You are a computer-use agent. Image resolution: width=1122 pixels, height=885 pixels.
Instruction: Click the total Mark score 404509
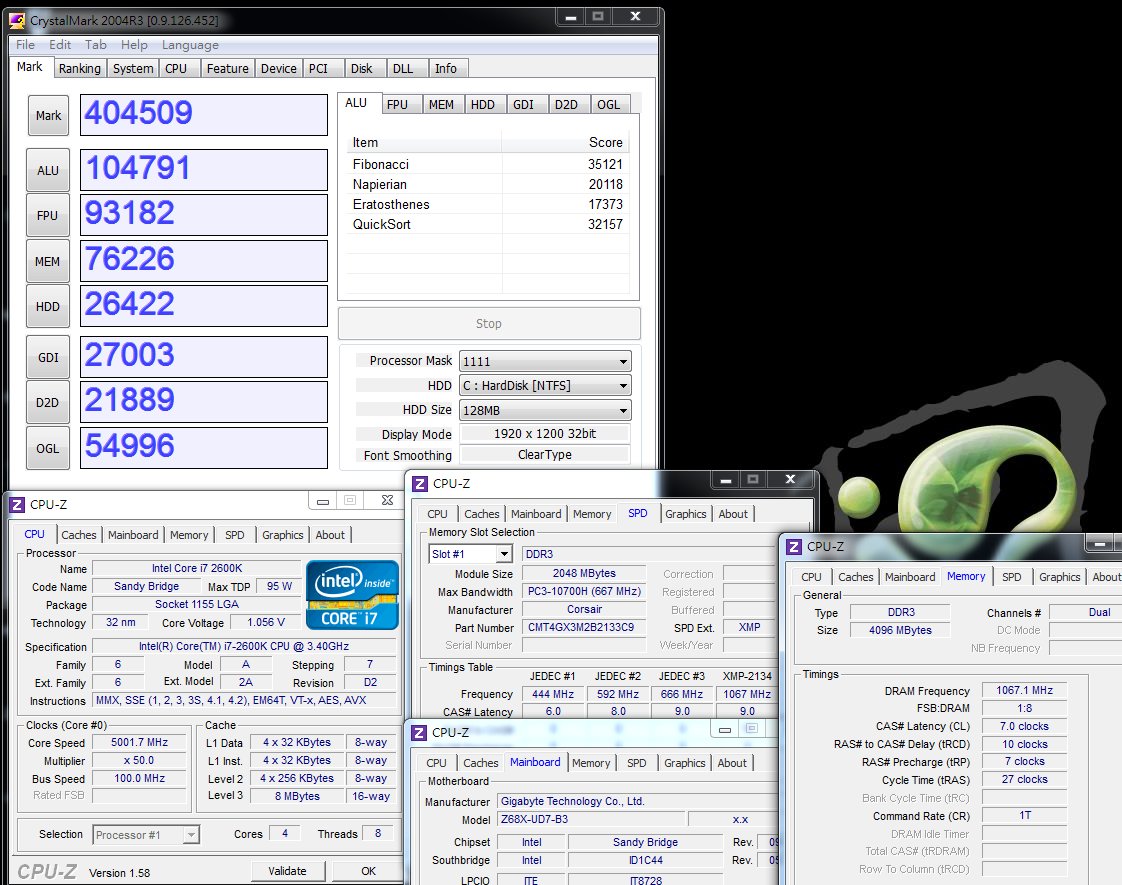point(204,114)
